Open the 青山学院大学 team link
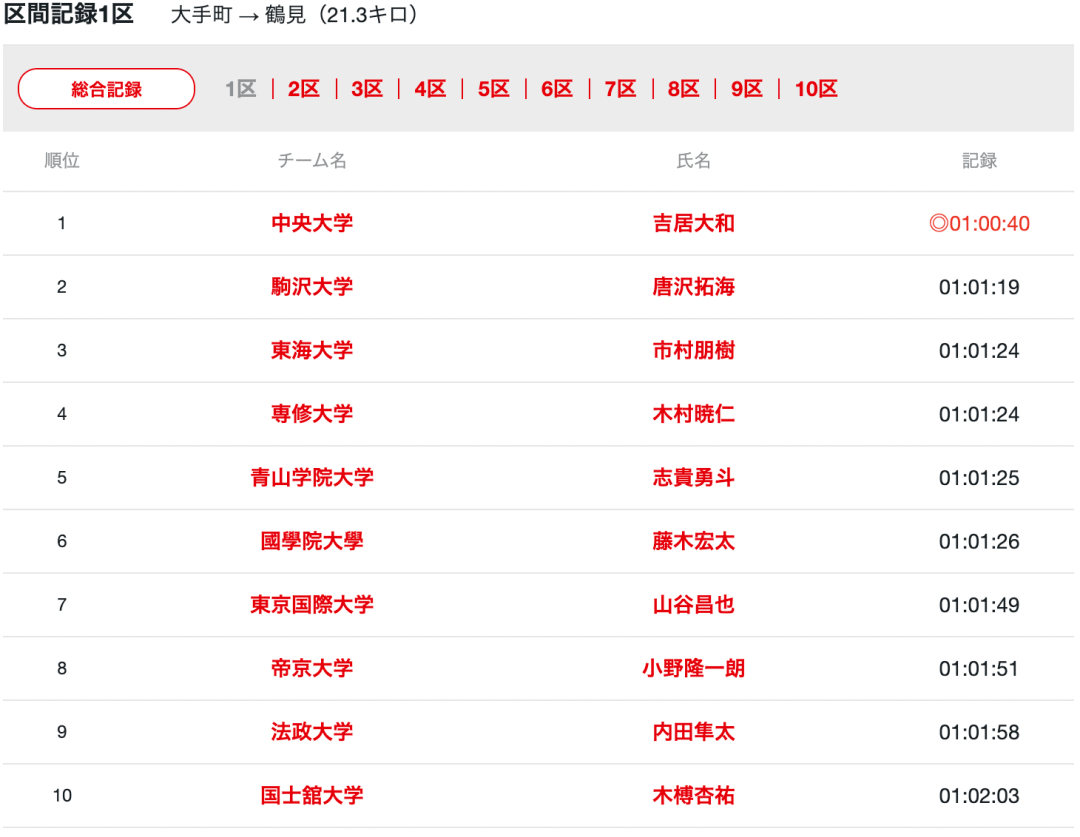Image resolution: width=1080 pixels, height=837 pixels. [312, 478]
